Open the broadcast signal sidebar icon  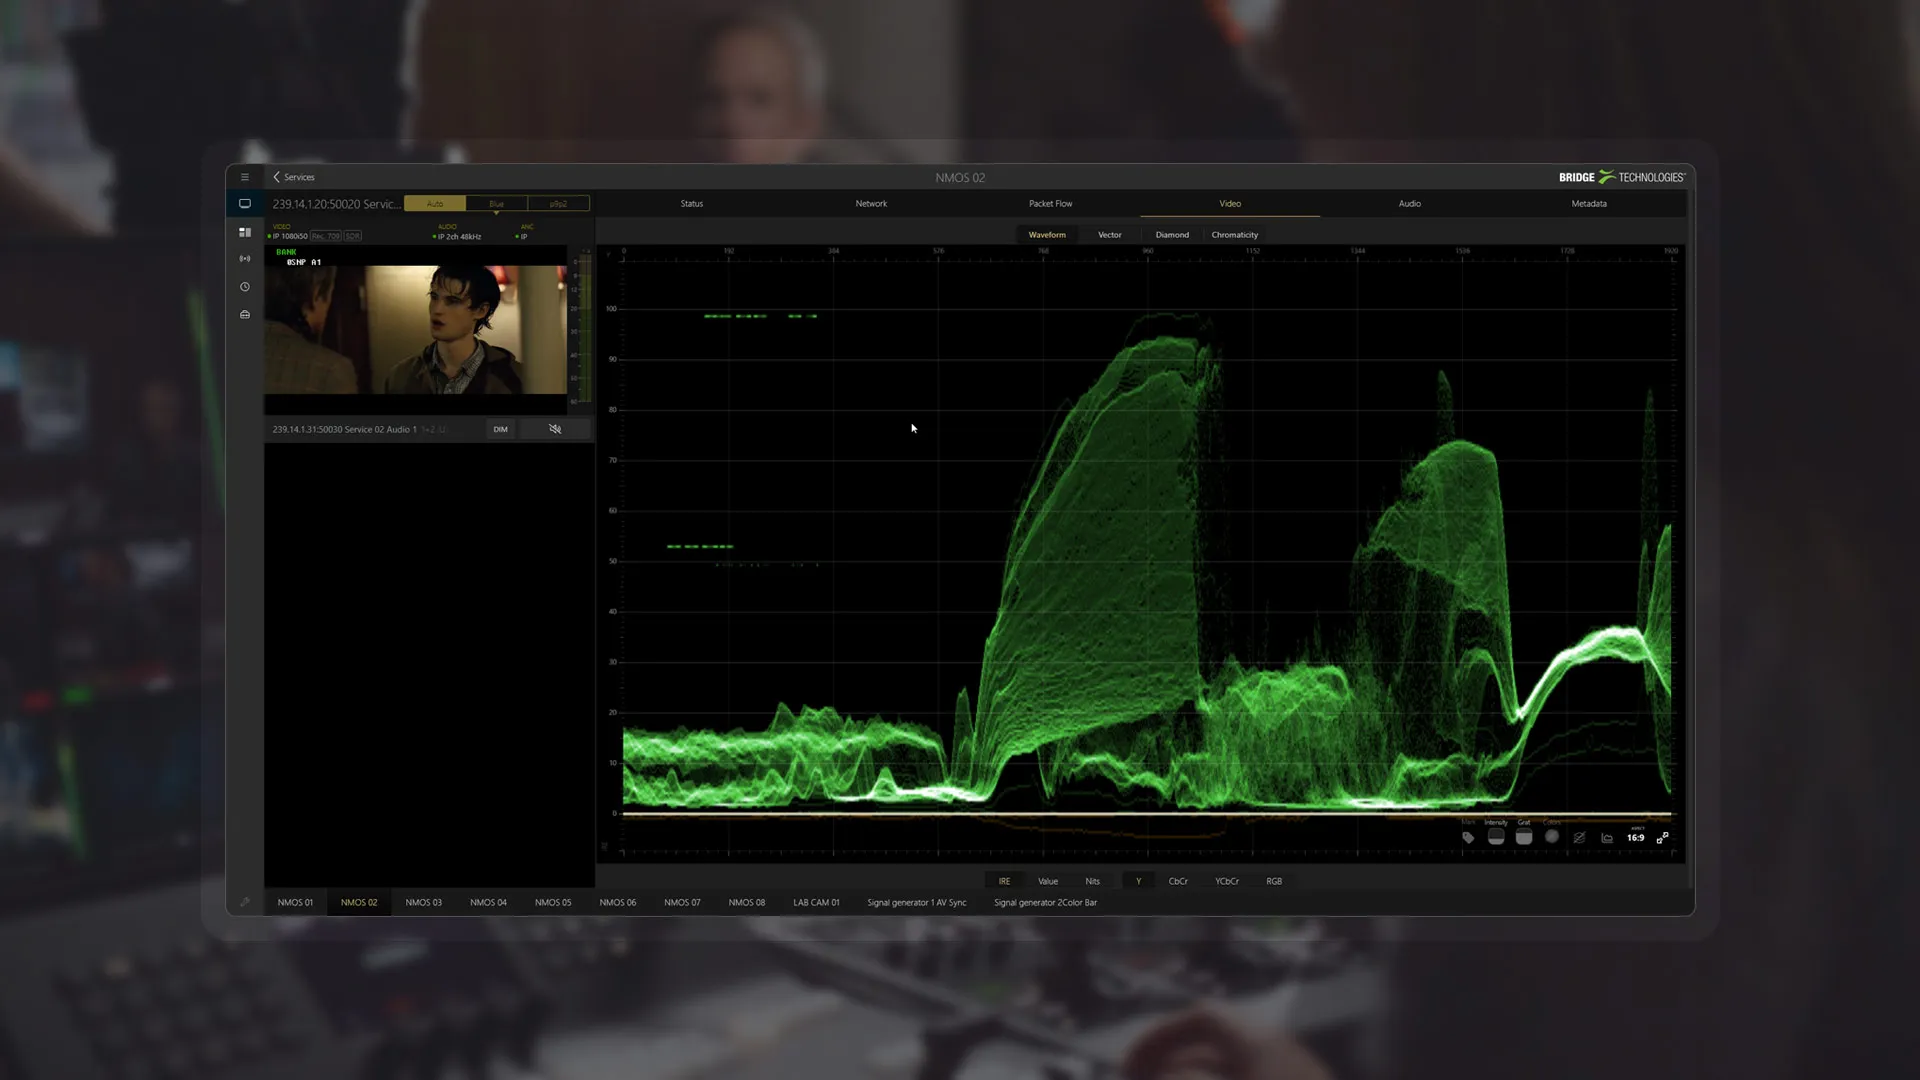coord(244,259)
